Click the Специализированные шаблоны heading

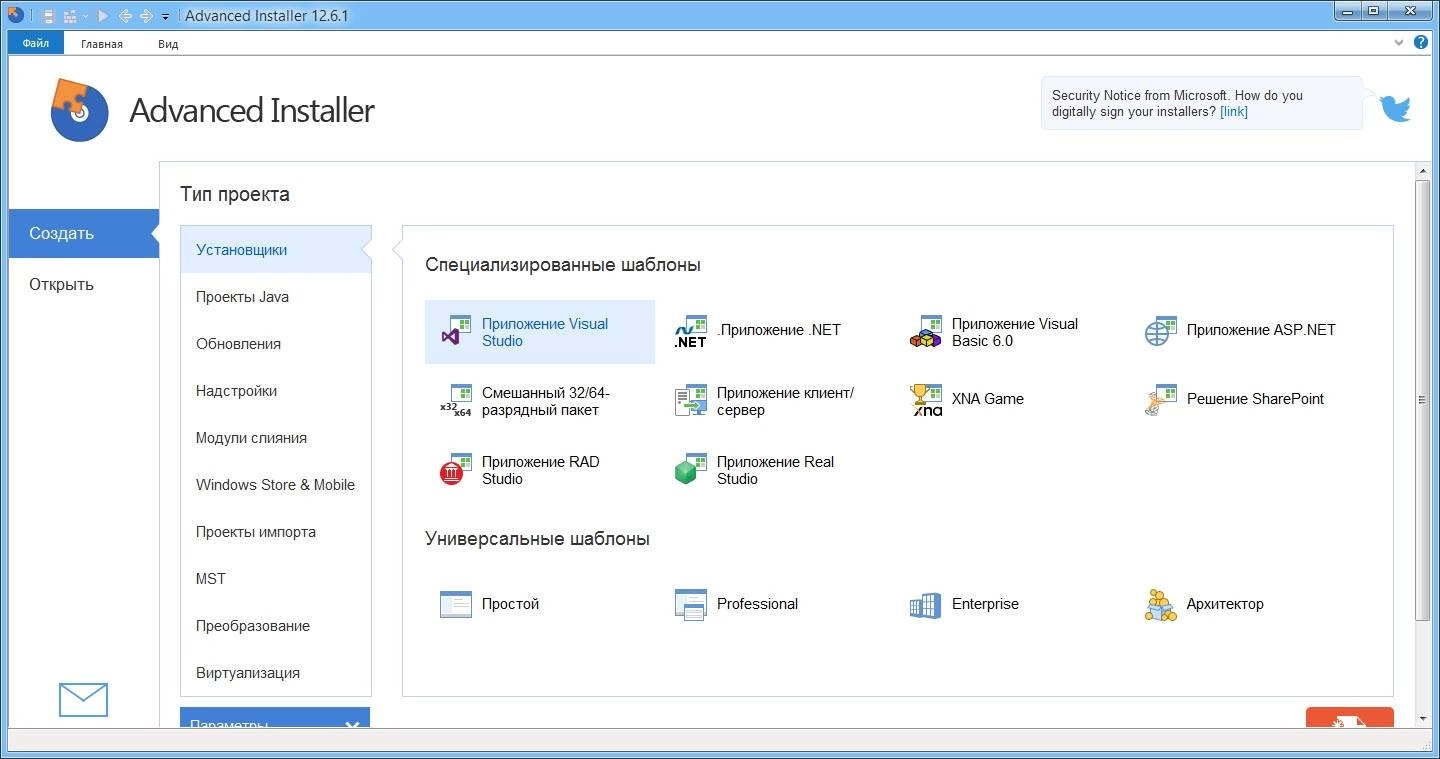tap(563, 265)
